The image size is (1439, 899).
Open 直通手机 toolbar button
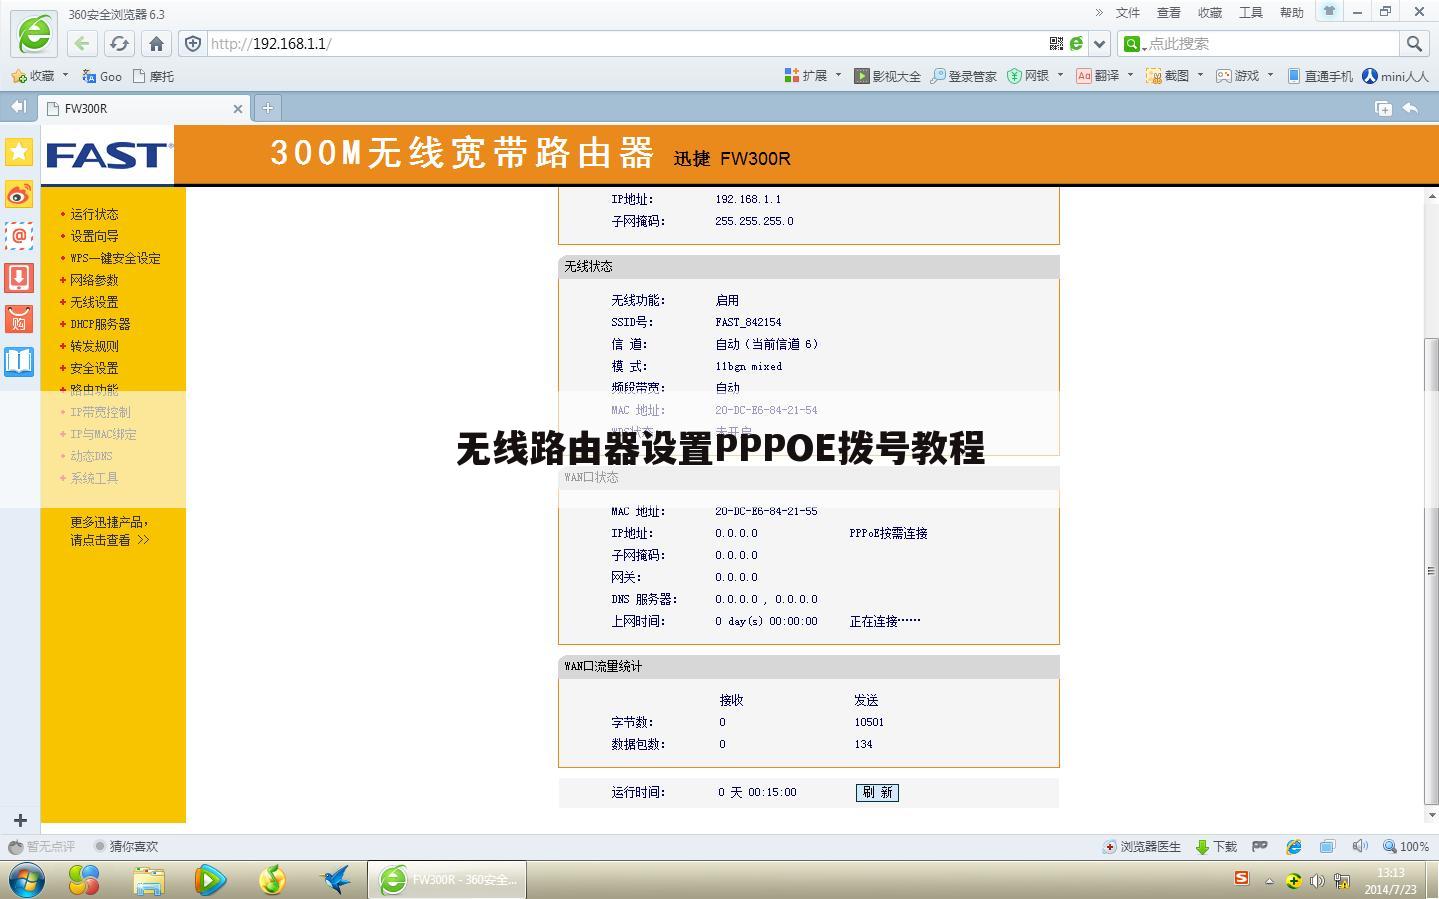click(x=1320, y=76)
